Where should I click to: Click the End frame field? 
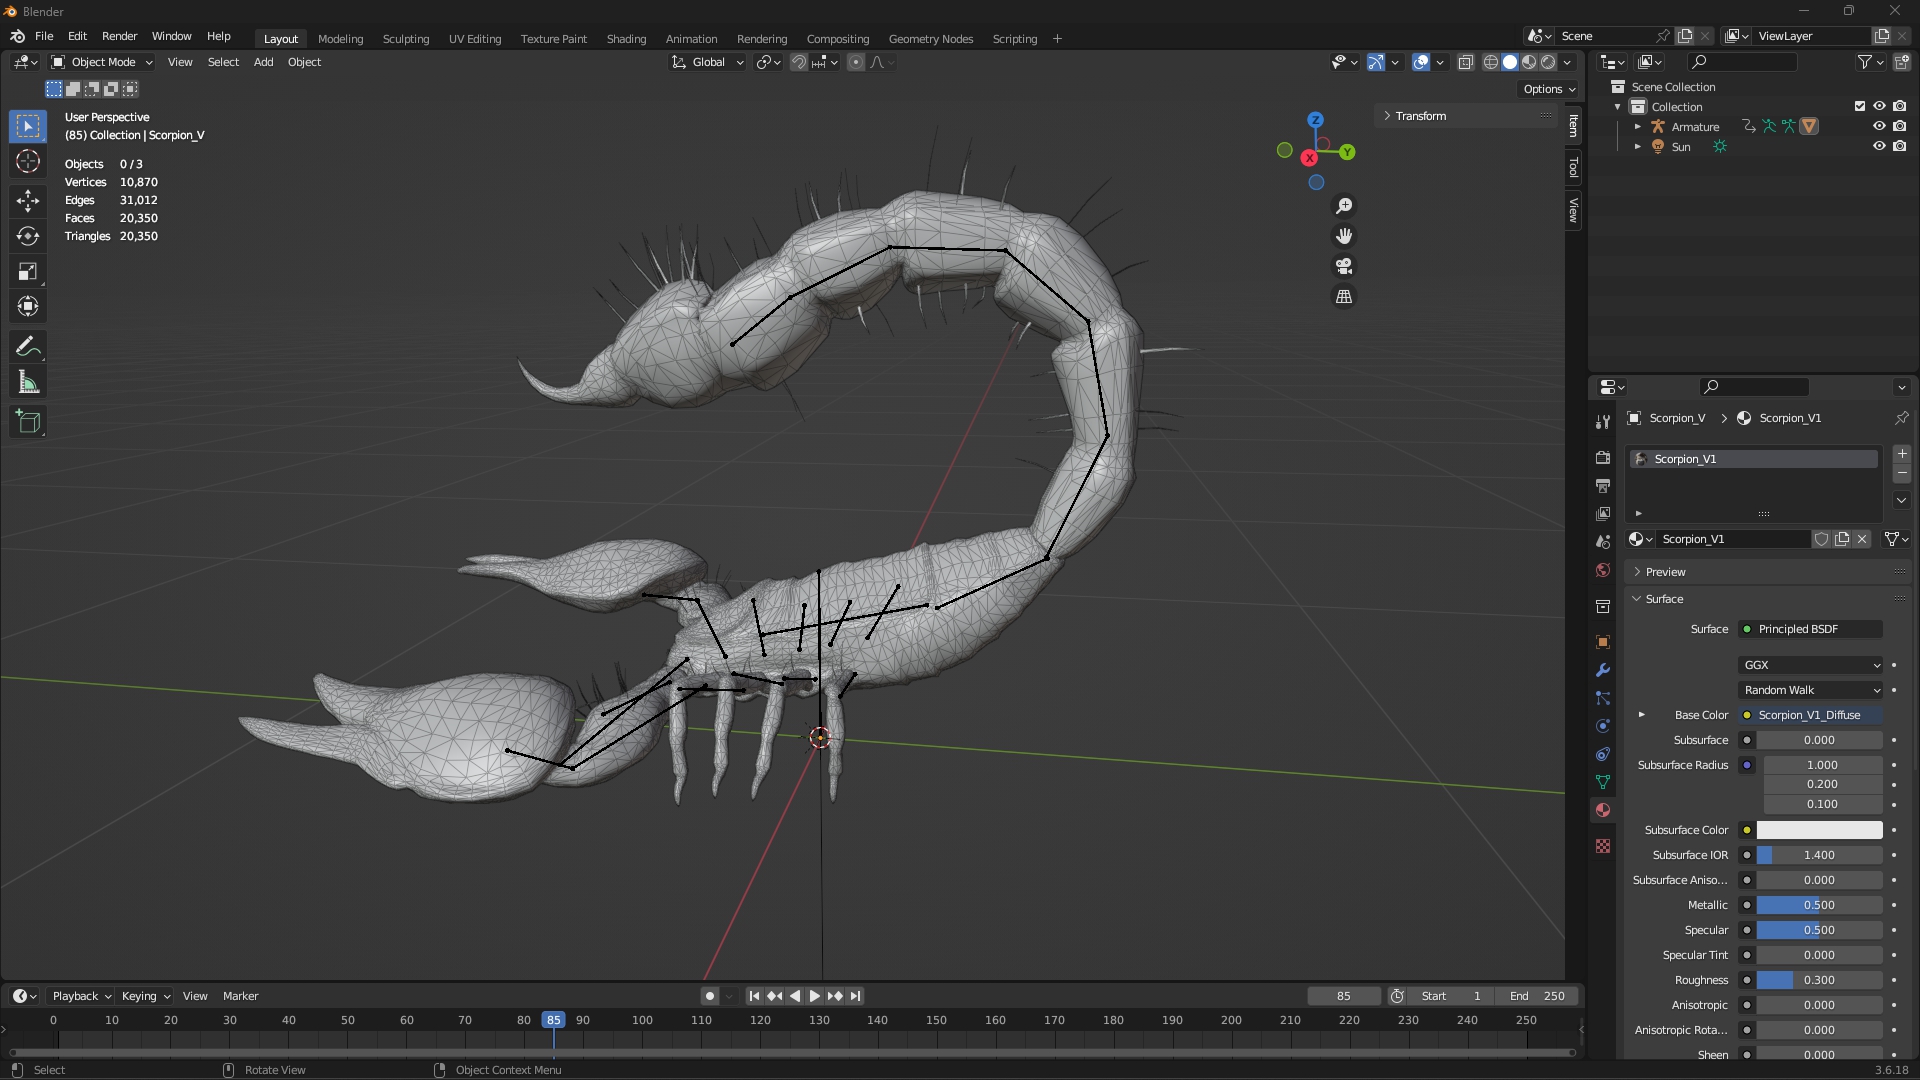tap(1538, 996)
